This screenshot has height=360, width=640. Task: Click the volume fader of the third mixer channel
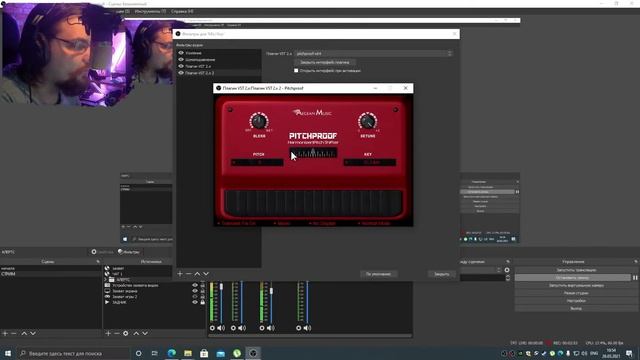pyautogui.click(x=271, y=291)
